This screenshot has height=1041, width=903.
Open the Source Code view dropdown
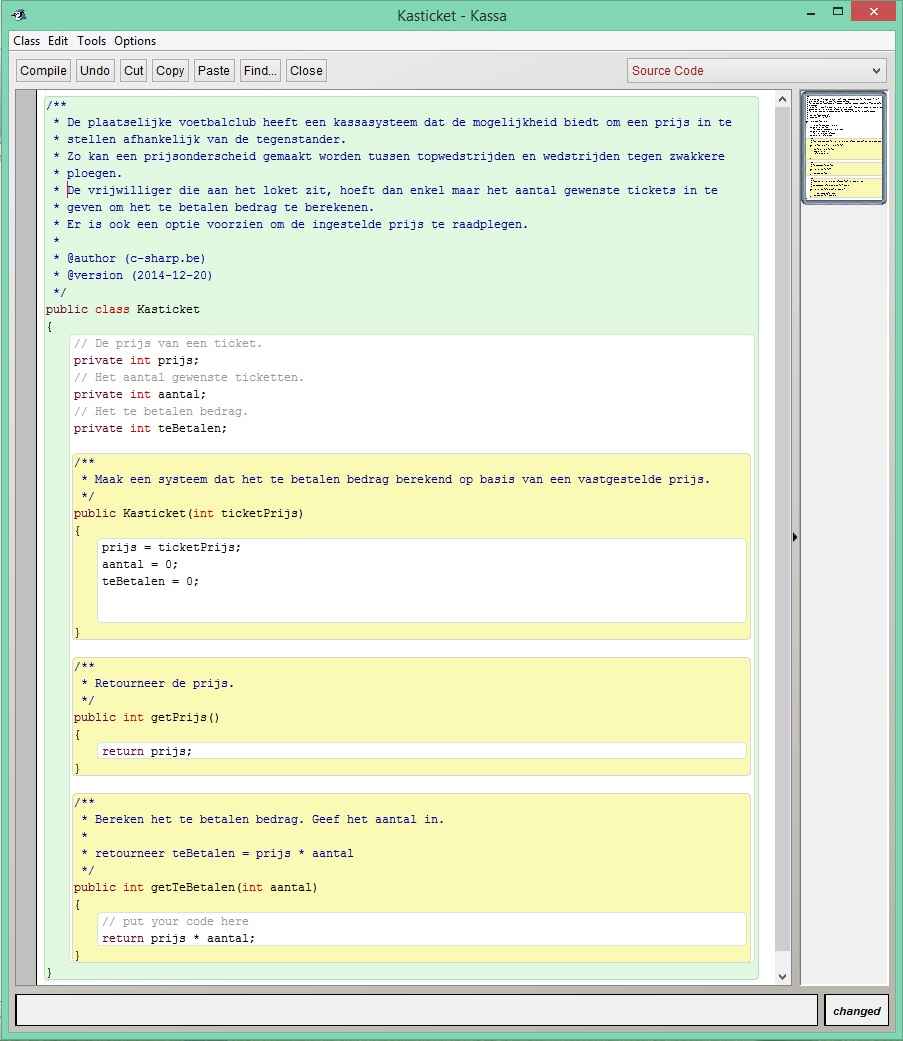[757, 70]
